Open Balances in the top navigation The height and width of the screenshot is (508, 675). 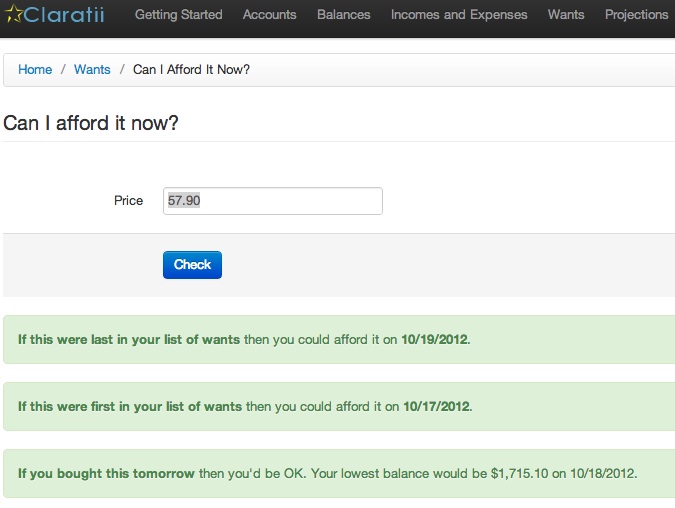[x=344, y=15]
